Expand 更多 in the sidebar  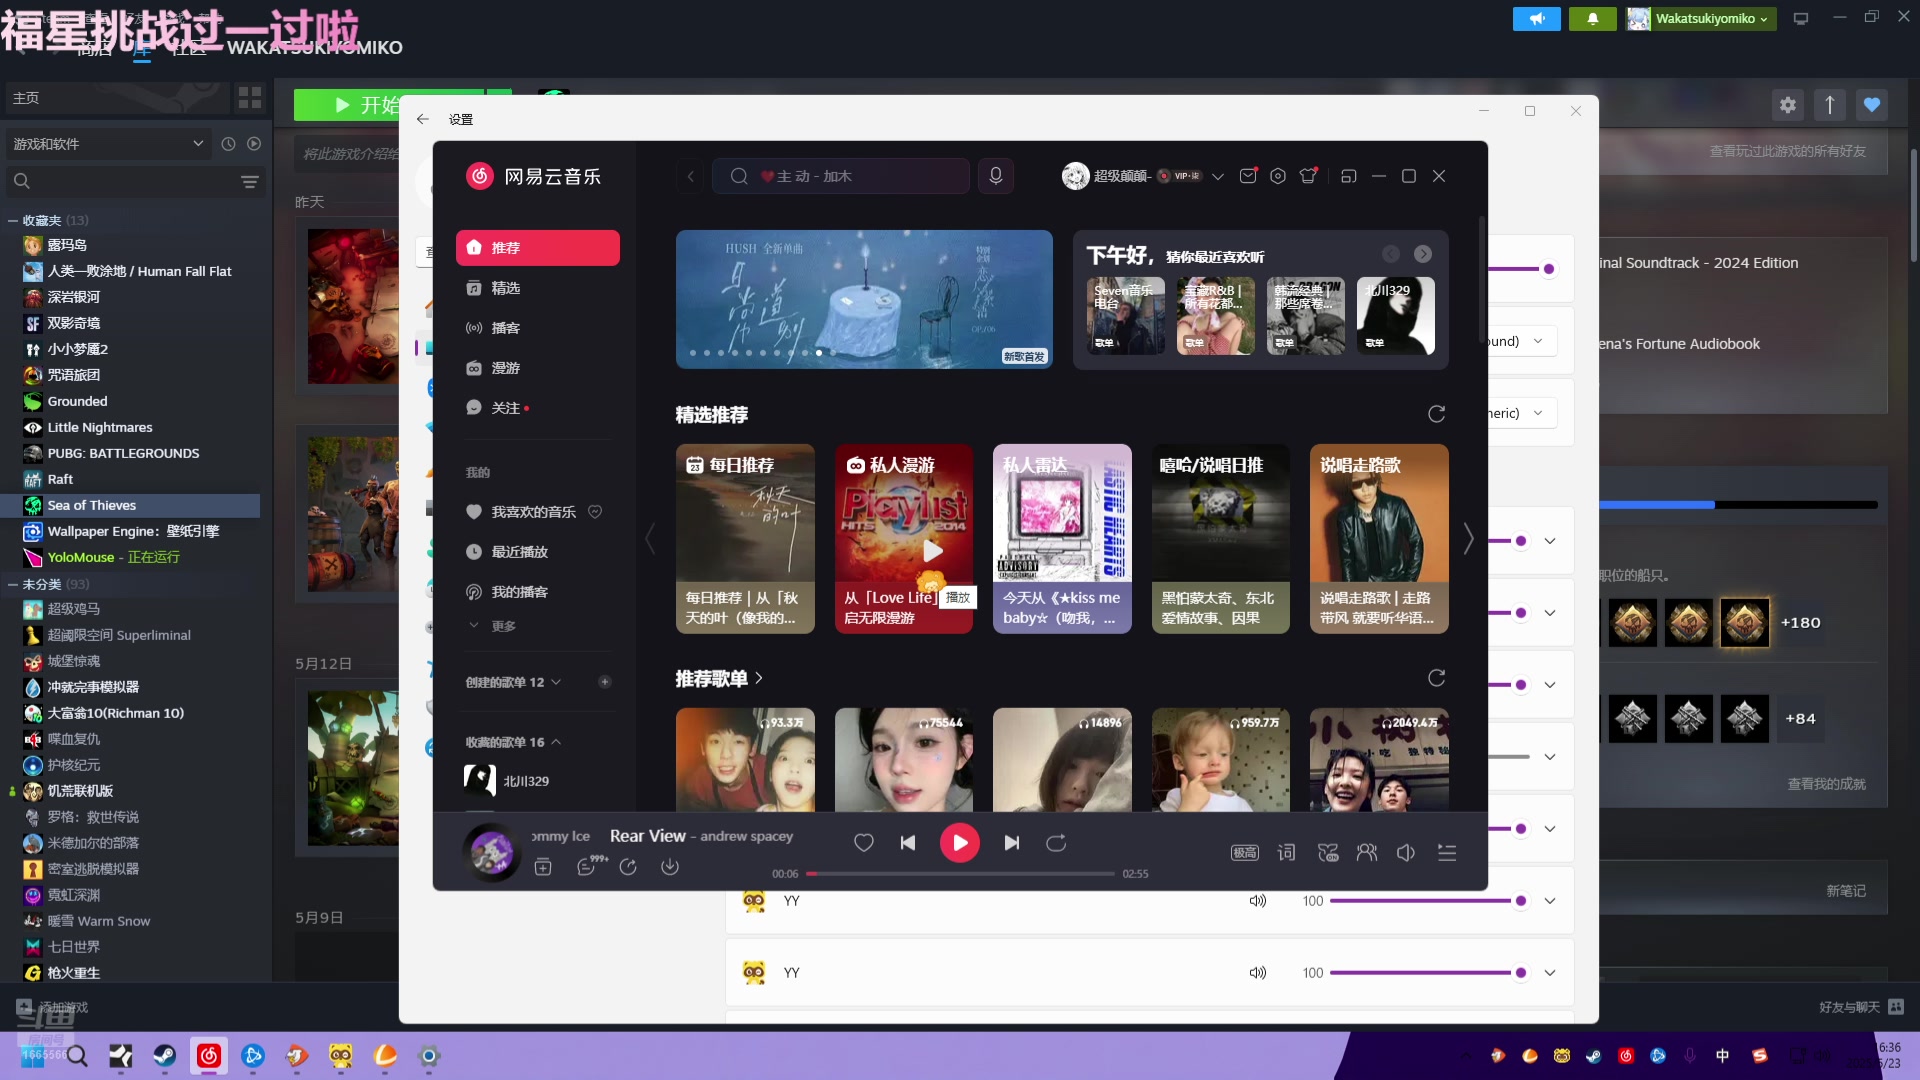click(x=493, y=626)
